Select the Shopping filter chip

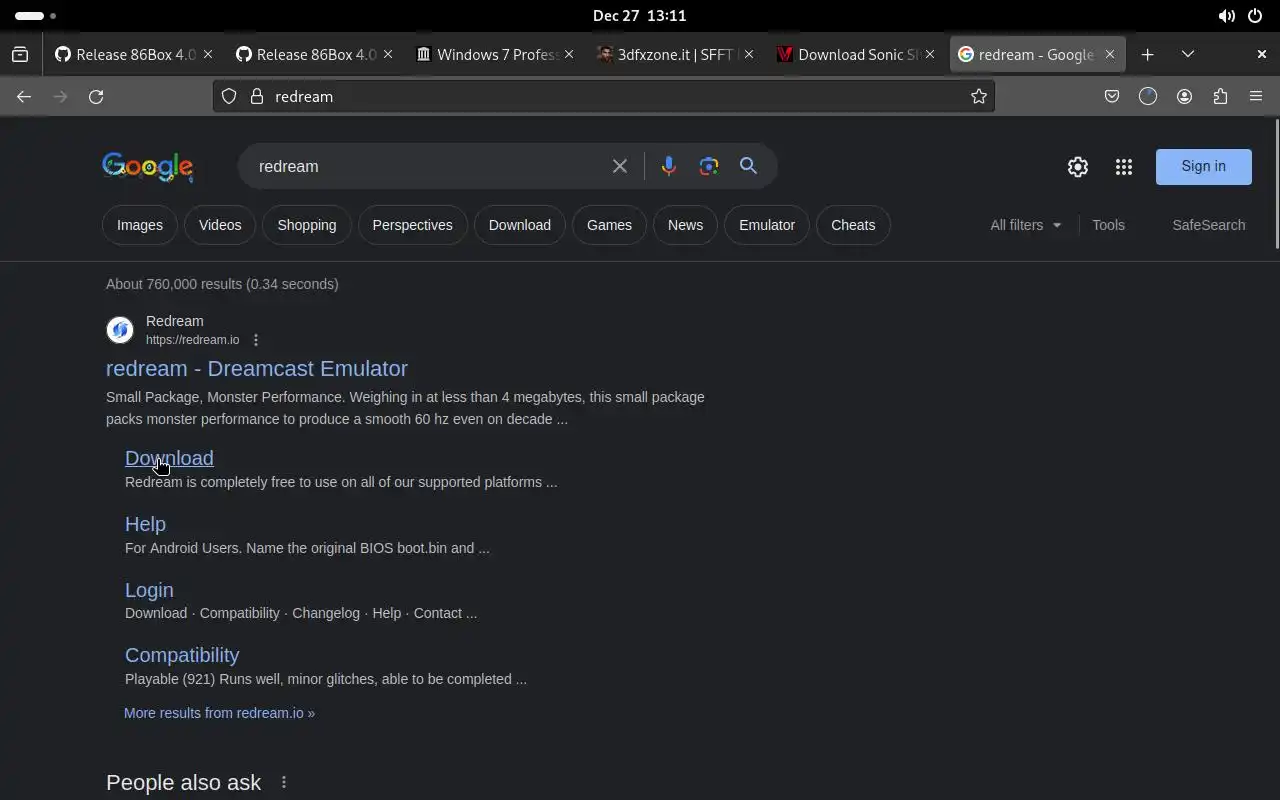tap(307, 225)
